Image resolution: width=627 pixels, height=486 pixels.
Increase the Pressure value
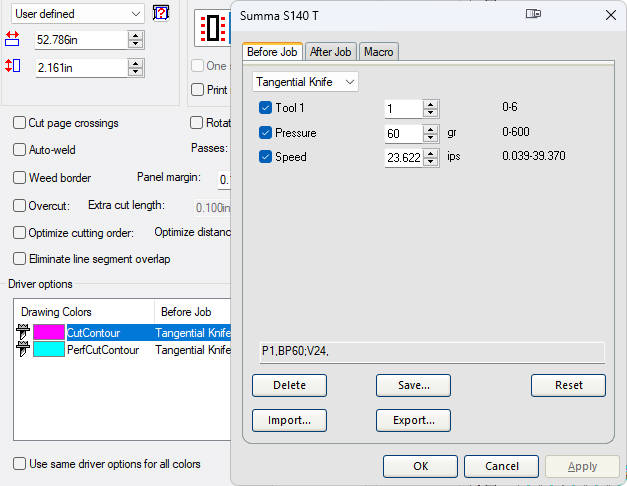(430, 129)
